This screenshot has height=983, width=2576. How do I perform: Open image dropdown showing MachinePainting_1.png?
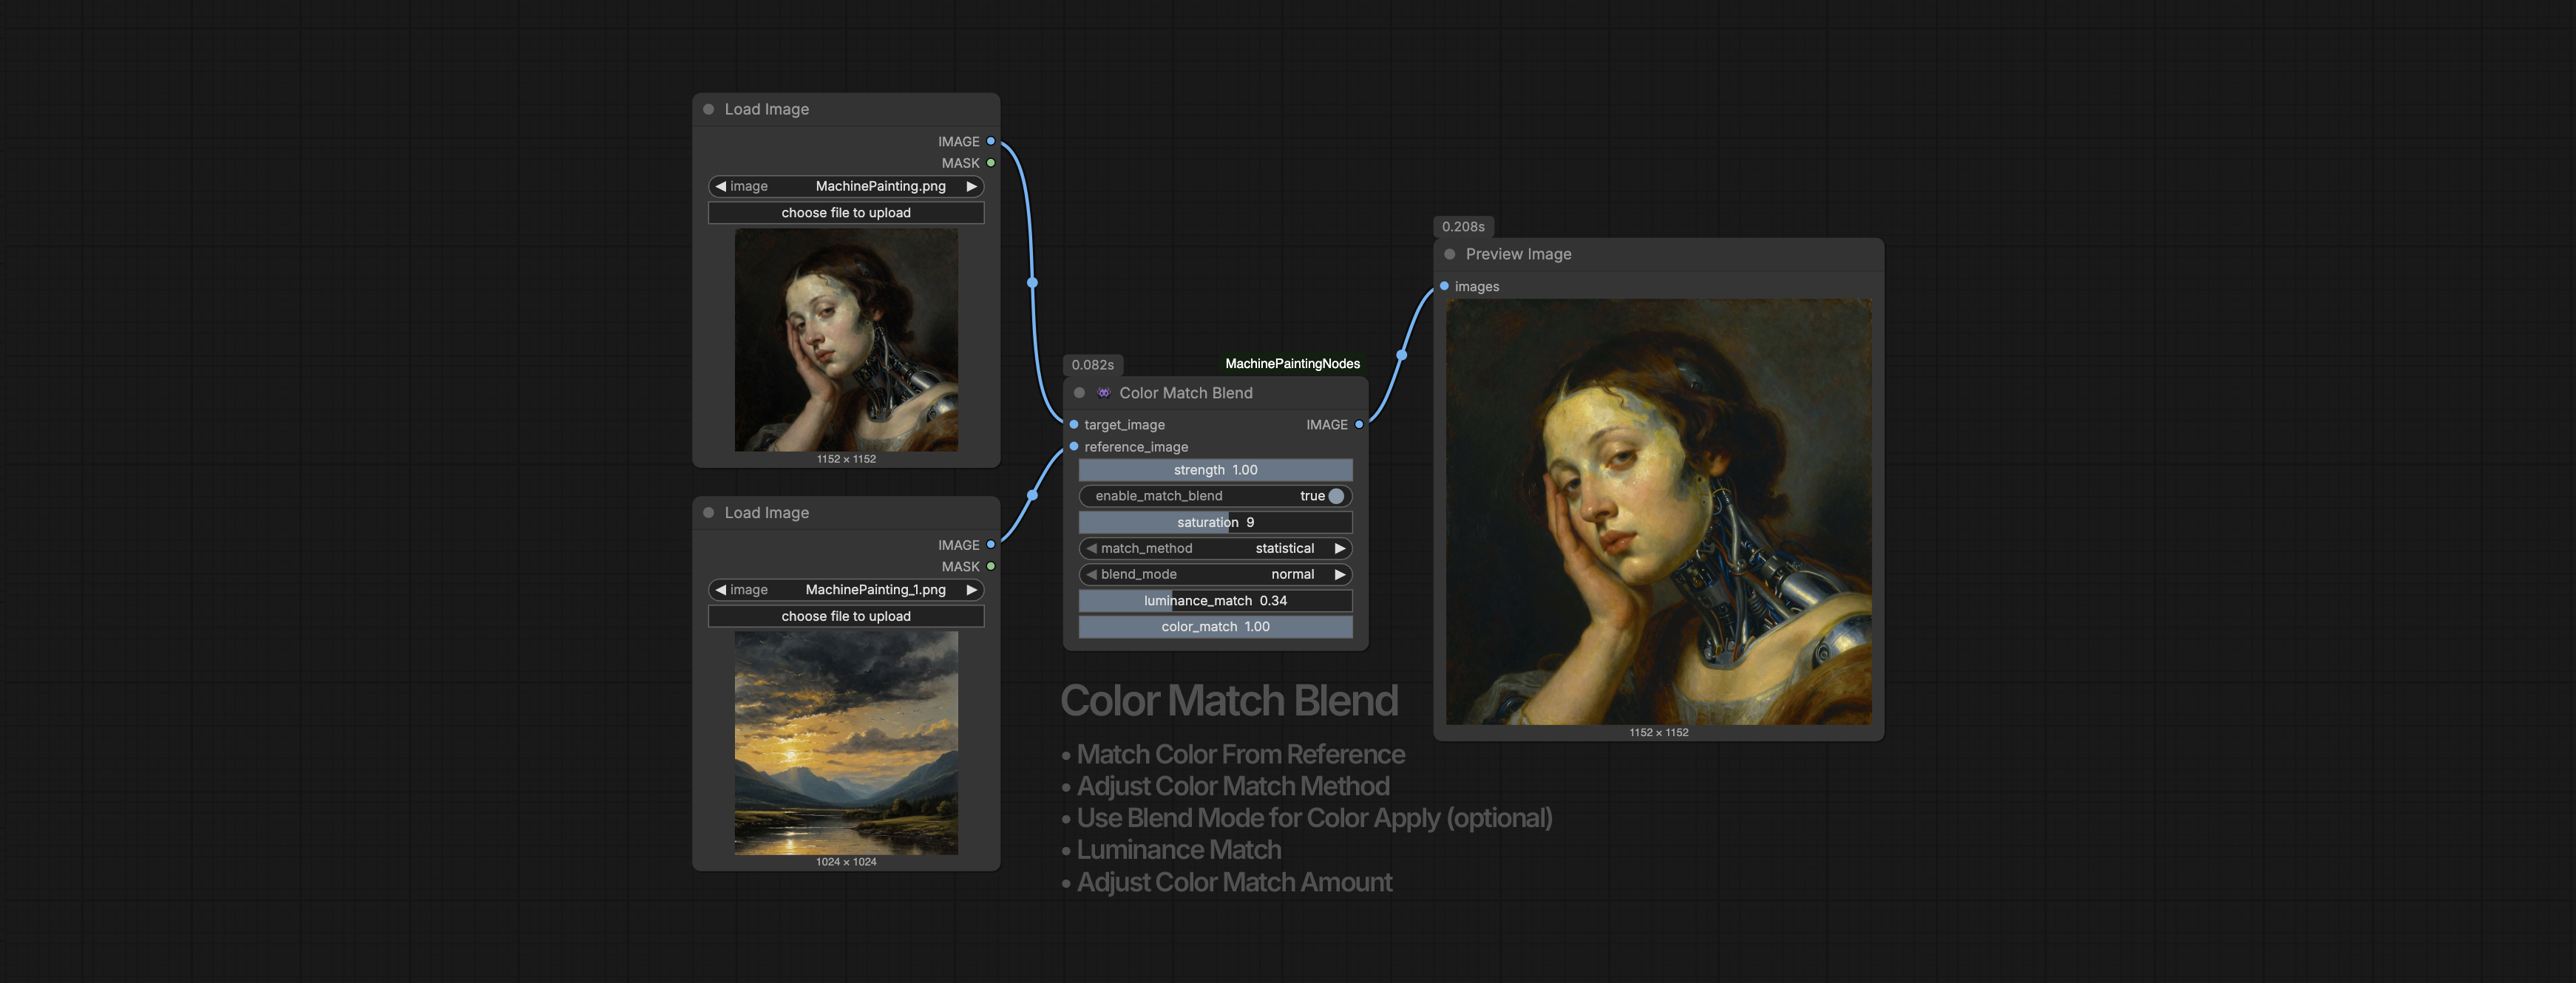coord(846,590)
